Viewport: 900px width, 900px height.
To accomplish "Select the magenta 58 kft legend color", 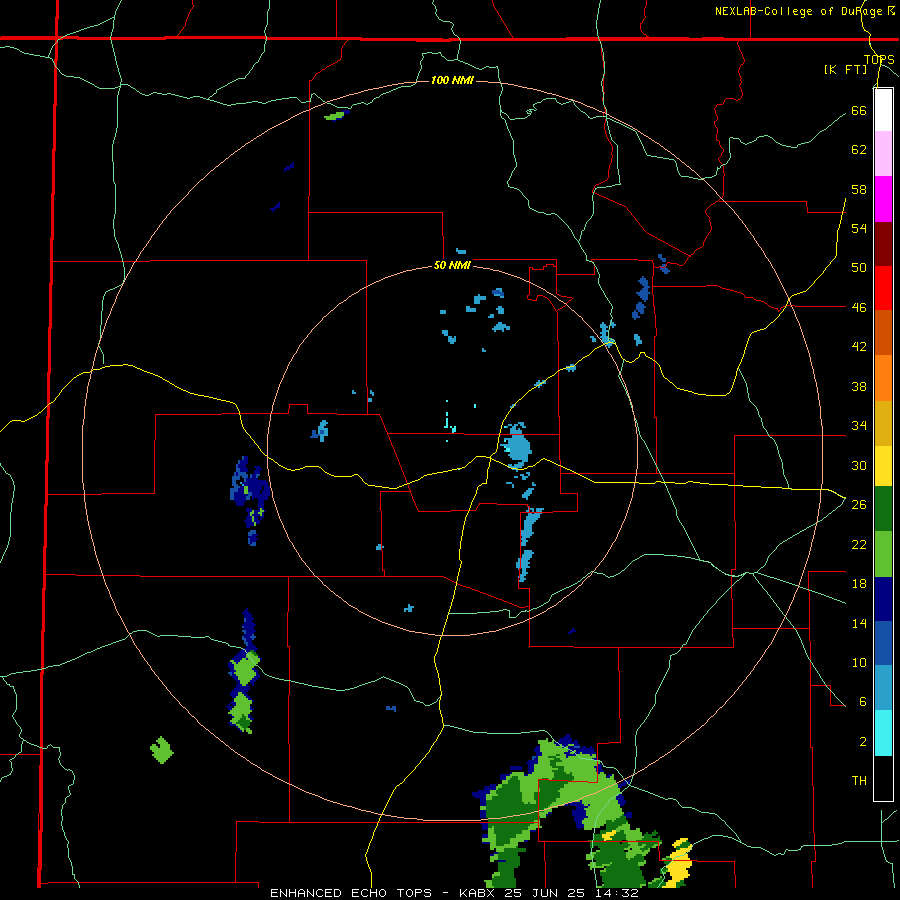I will point(883,199).
